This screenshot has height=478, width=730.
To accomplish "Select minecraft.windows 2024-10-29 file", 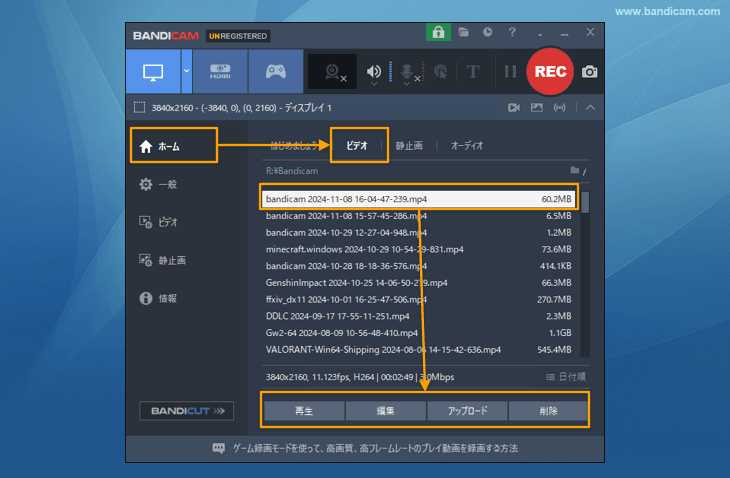I will click(x=418, y=249).
